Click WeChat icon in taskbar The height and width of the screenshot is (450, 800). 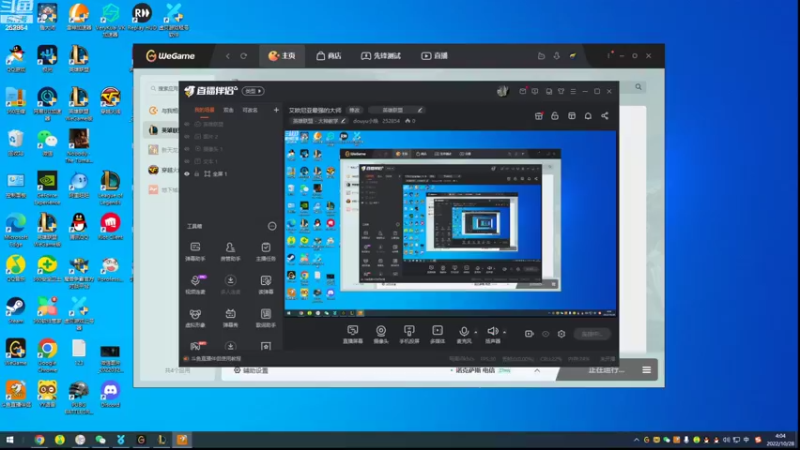pos(101,439)
